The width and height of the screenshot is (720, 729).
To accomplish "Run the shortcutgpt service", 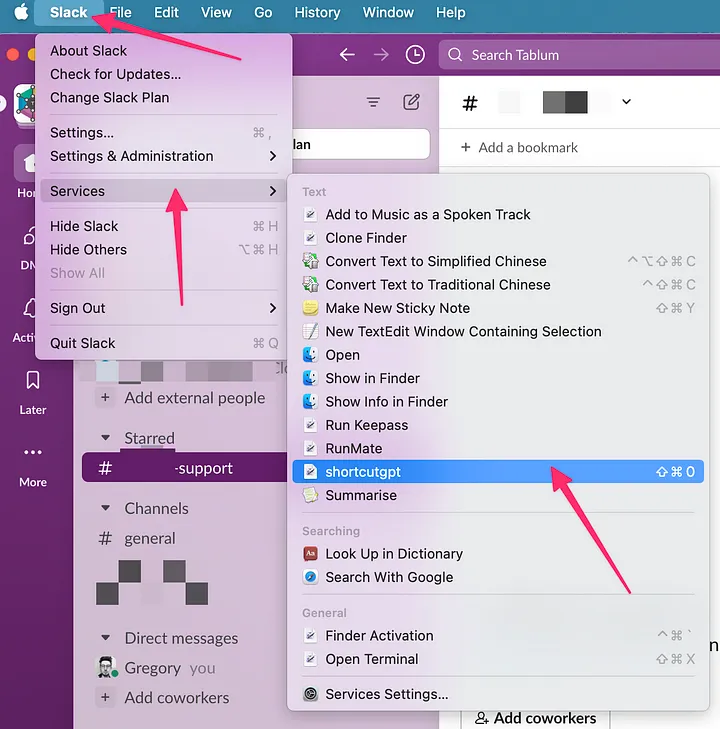I will tap(498, 471).
